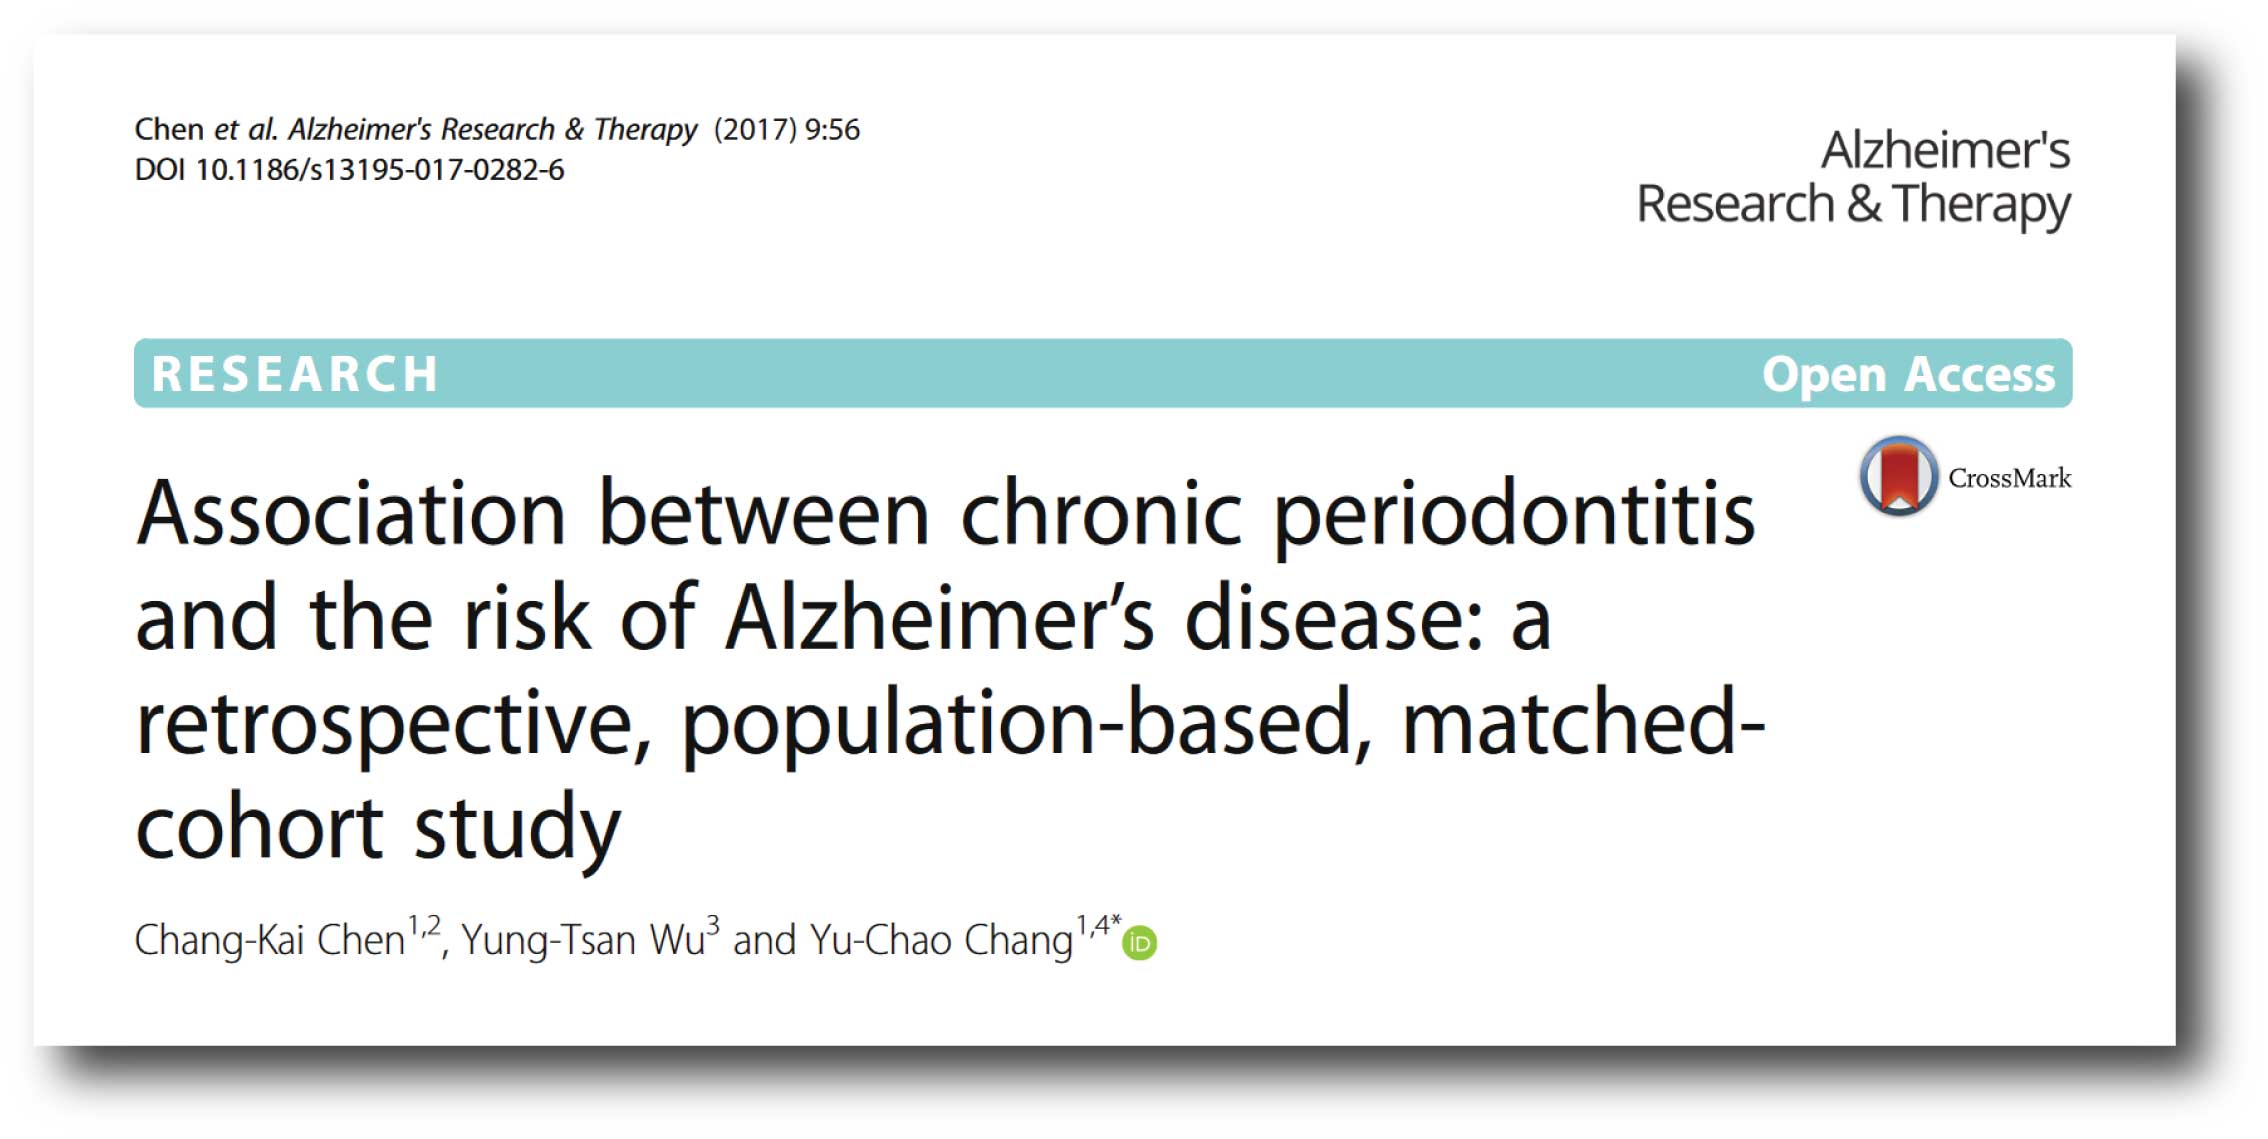
Task: Select author name Yu-Chao Chang
Action: tap(940, 940)
